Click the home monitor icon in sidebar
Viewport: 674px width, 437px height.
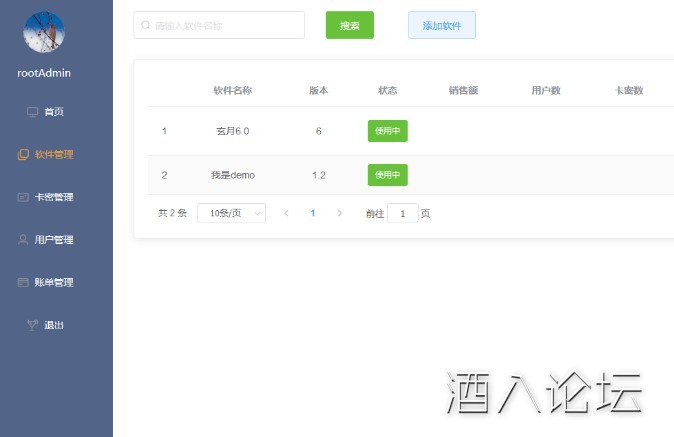point(32,112)
